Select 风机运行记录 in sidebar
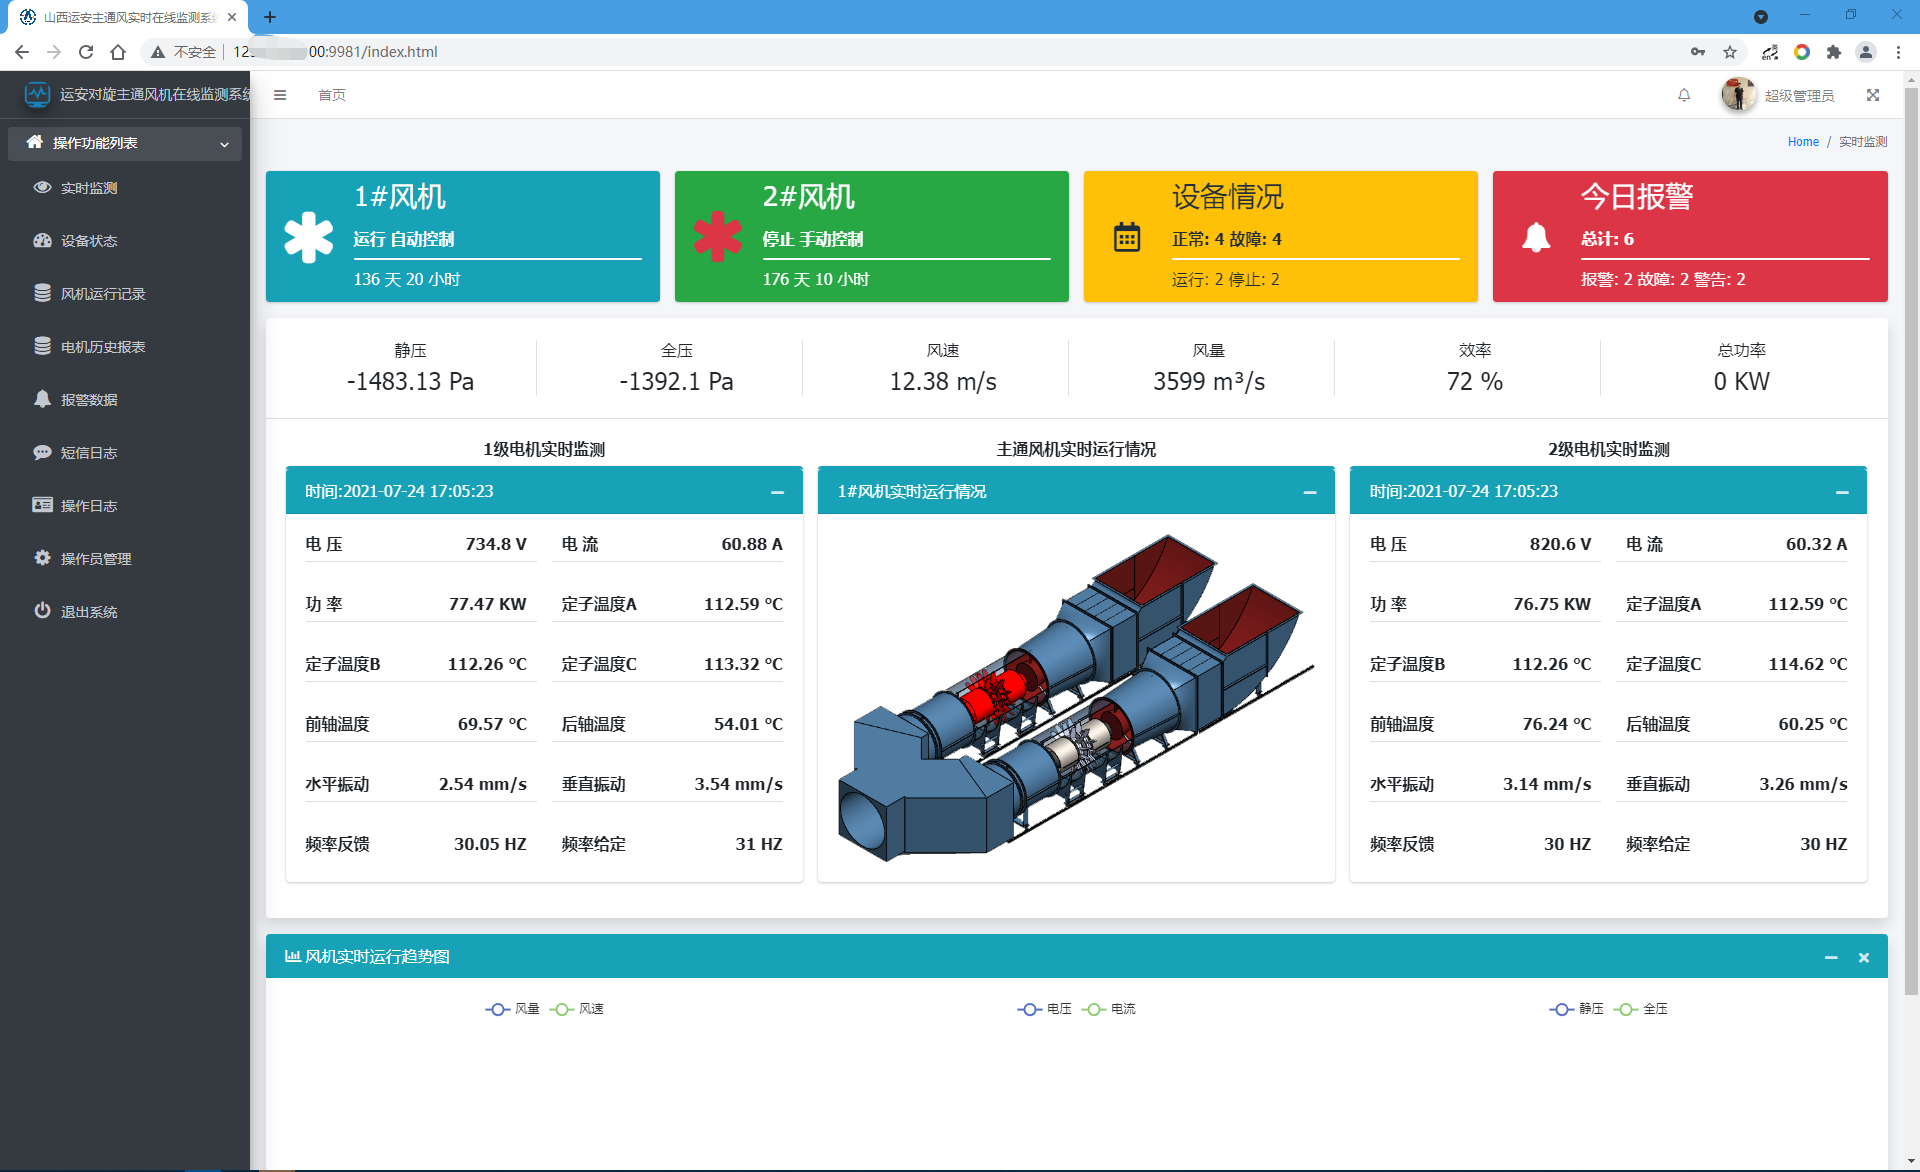This screenshot has width=1920, height=1172. (103, 294)
